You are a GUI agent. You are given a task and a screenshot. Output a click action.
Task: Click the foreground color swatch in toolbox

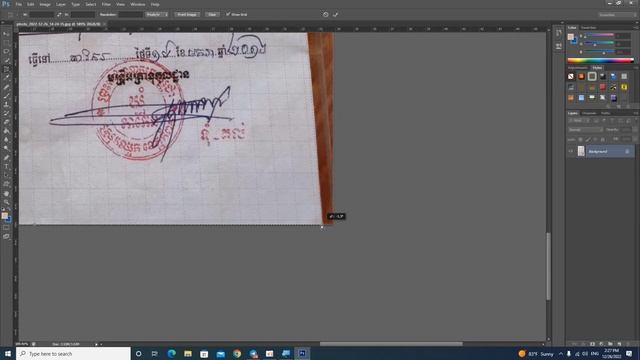point(4,216)
